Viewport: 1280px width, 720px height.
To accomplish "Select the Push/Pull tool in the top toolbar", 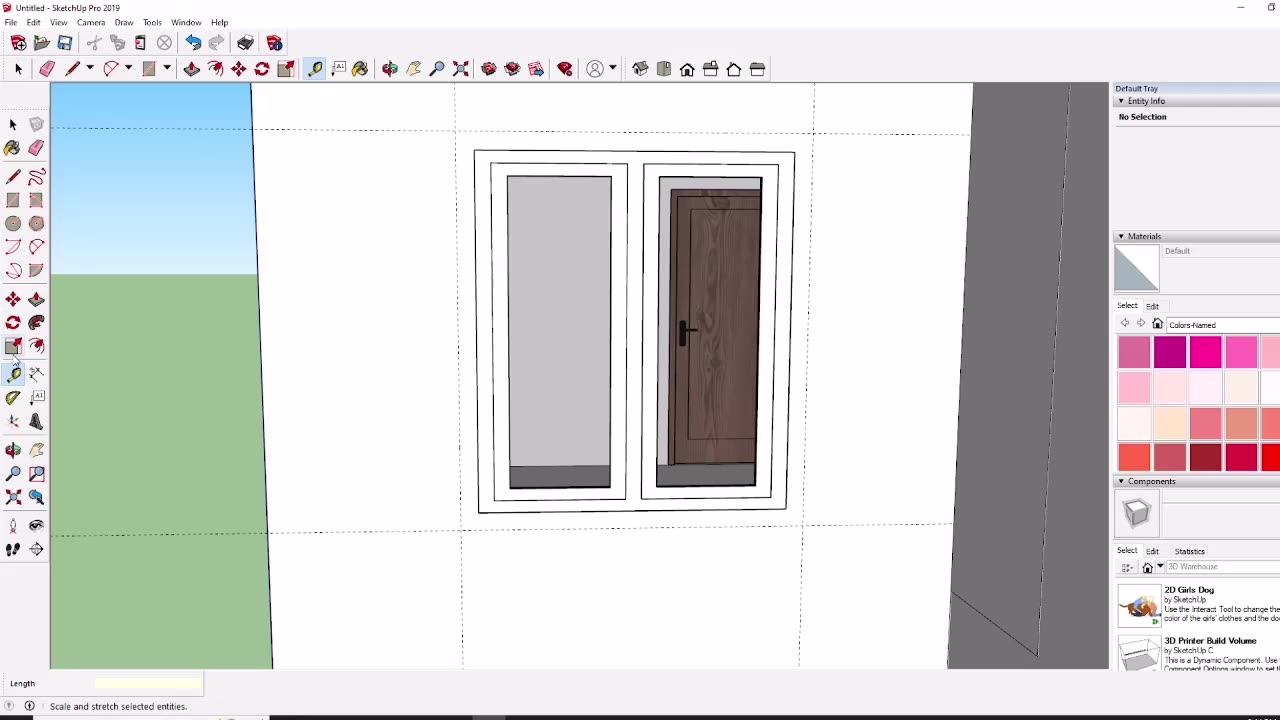I will click(191, 69).
